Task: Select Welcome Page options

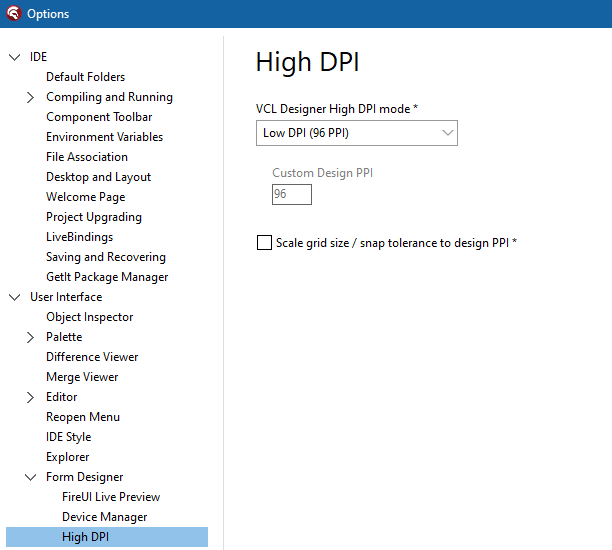Action: pos(85,197)
